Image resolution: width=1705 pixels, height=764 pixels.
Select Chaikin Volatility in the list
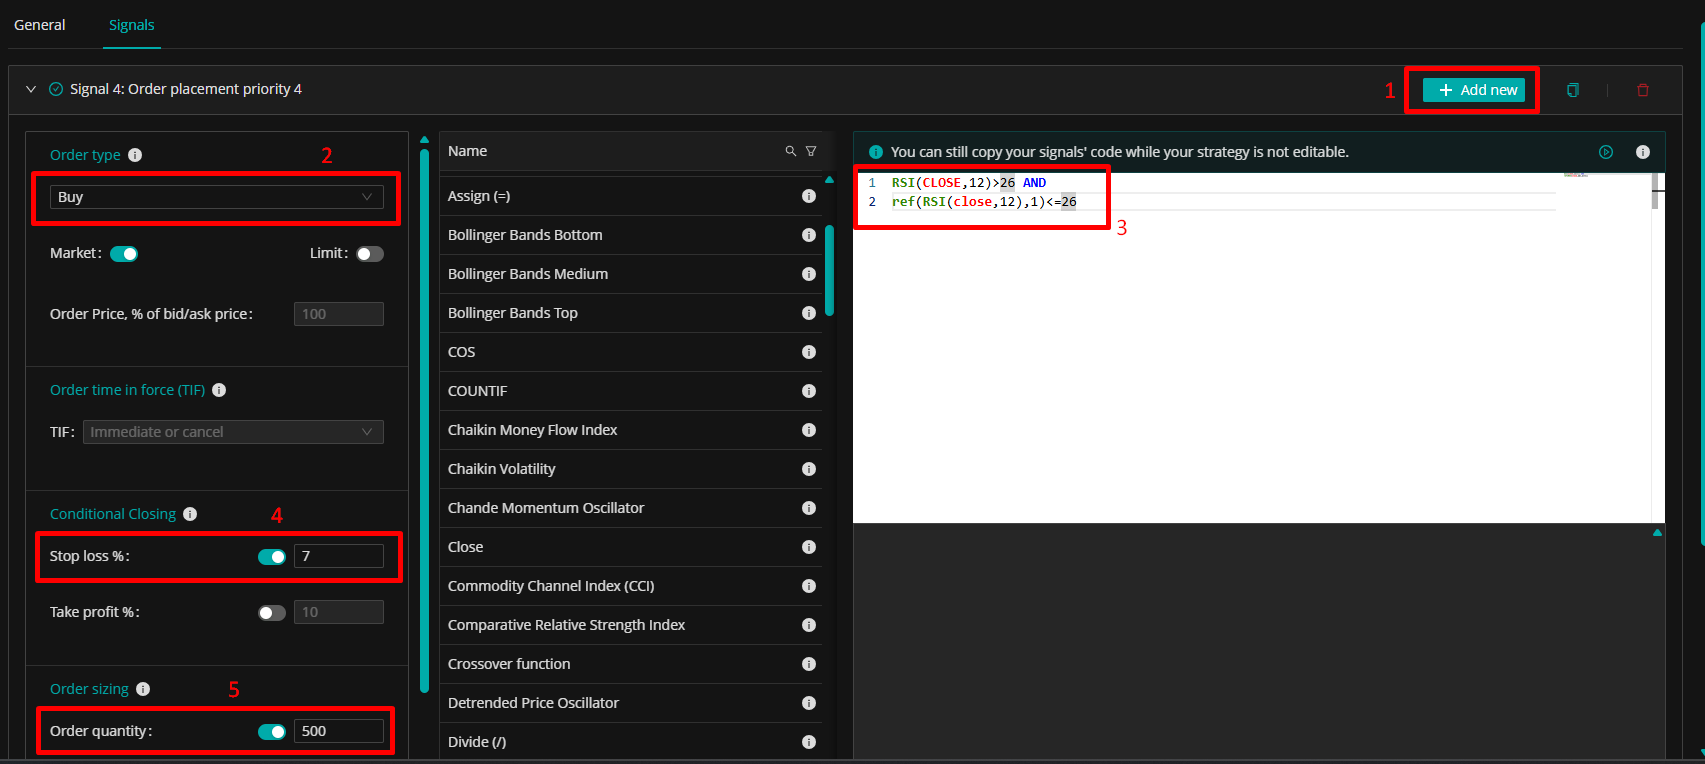pyautogui.click(x=501, y=469)
